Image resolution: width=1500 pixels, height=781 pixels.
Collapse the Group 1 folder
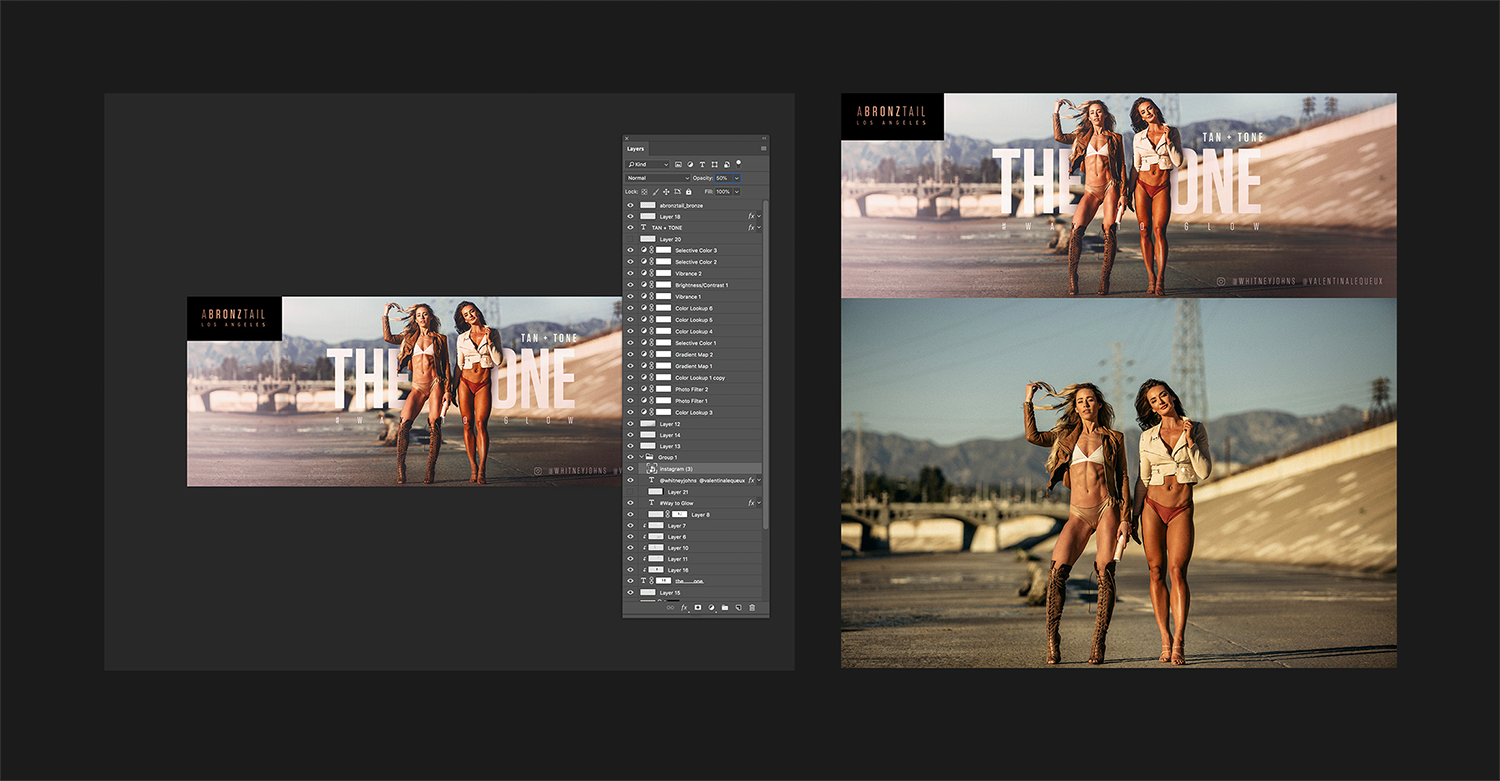coord(643,457)
